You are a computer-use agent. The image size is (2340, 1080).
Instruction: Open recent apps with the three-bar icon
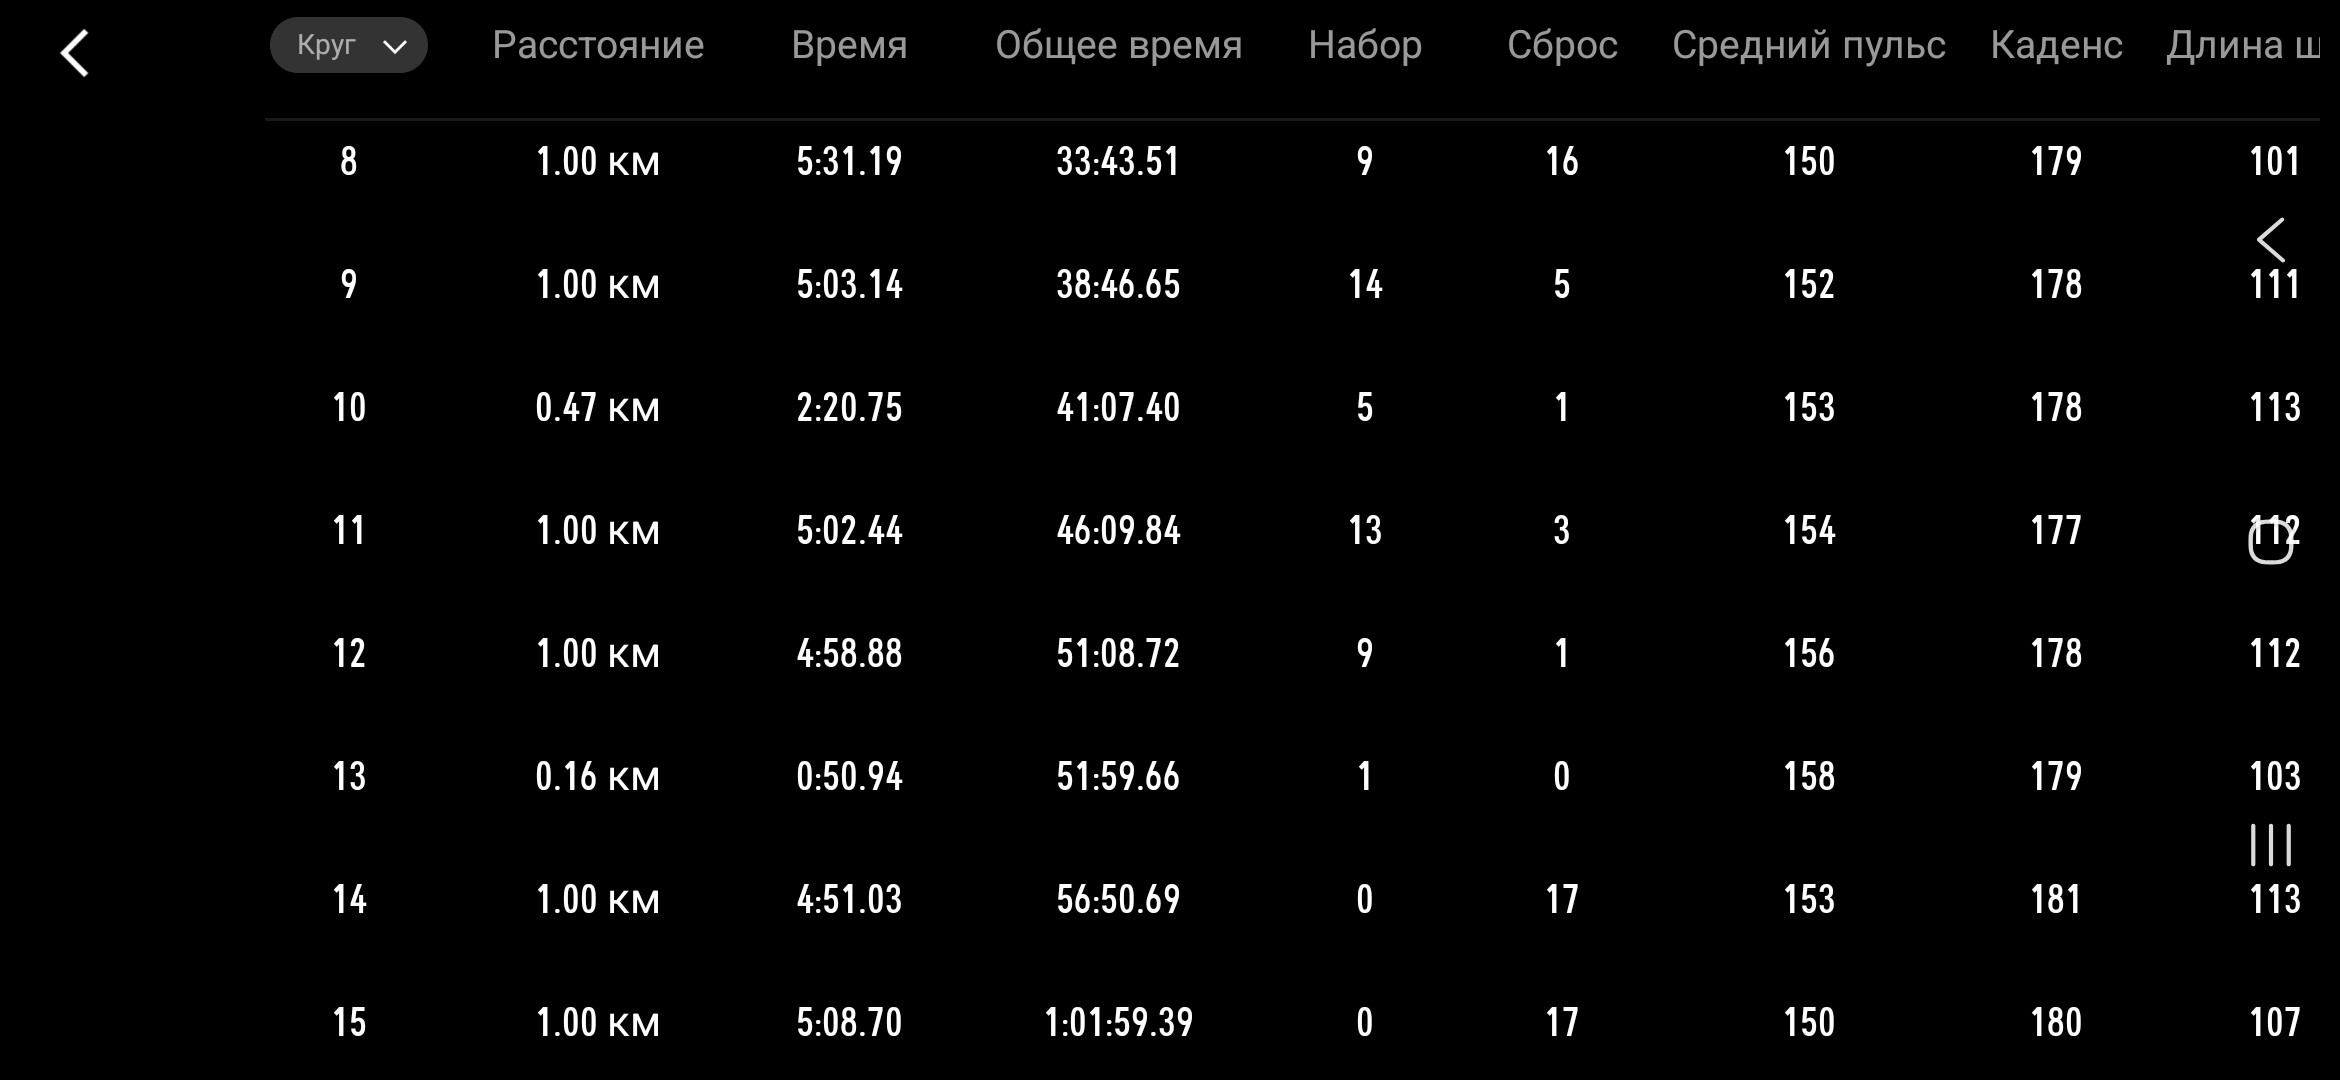click(x=2270, y=845)
